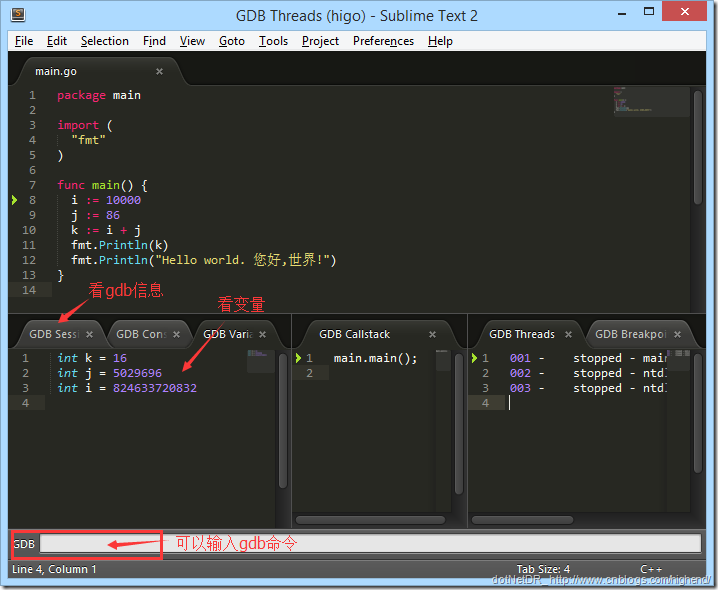Click 'package main' code line

[x=99, y=95]
